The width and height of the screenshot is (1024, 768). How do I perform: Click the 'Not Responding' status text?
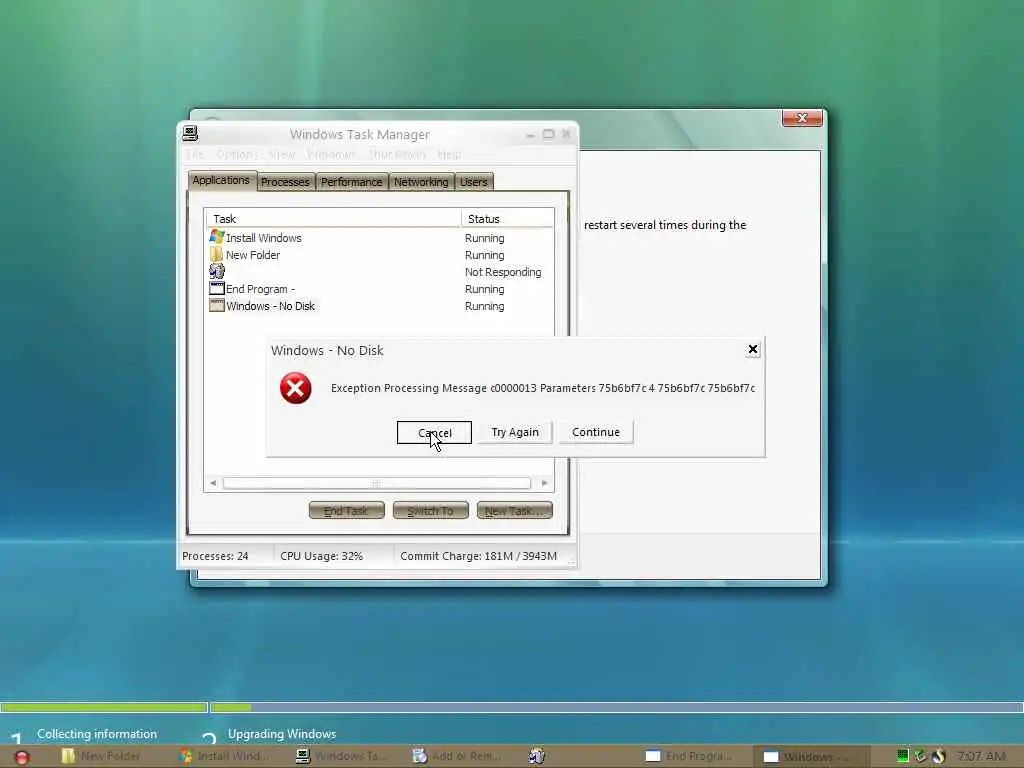coord(503,272)
